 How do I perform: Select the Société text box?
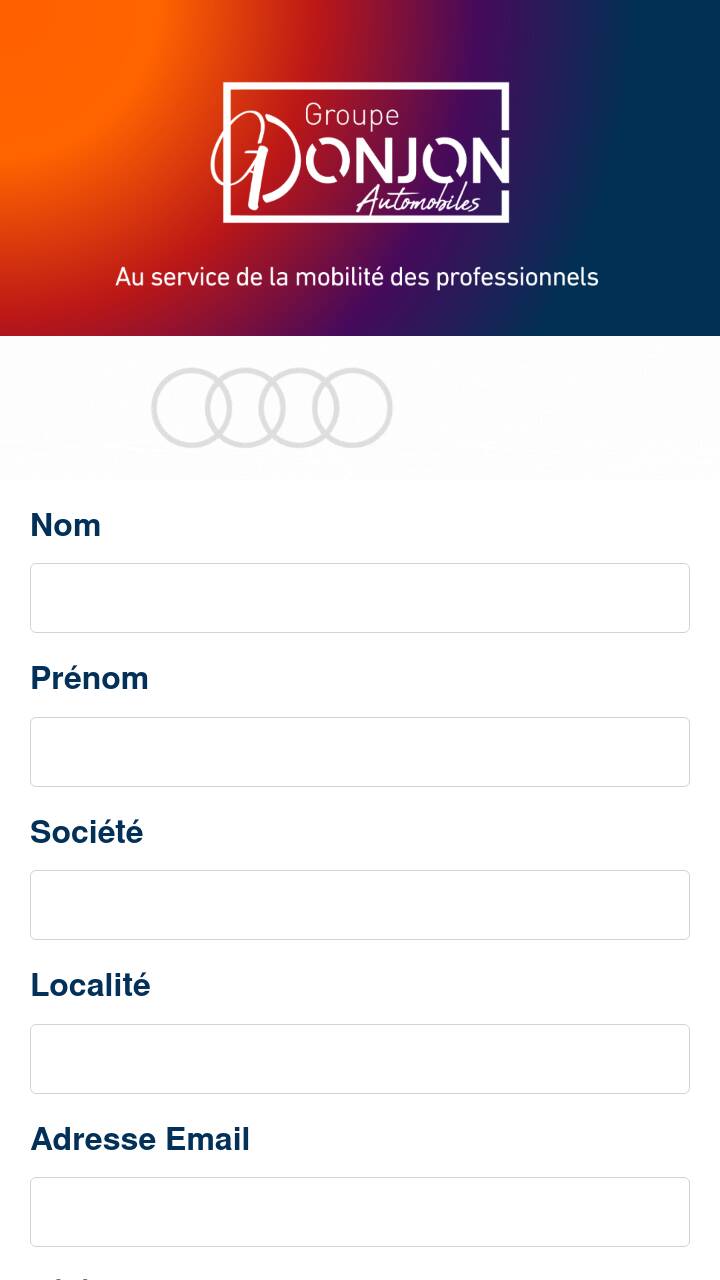pos(360,905)
